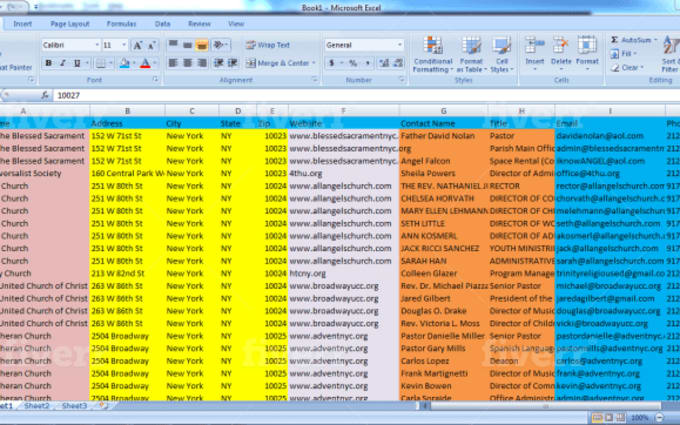Open the Sort & Filter menu
The image size is (680, 425).
(670, 54)
